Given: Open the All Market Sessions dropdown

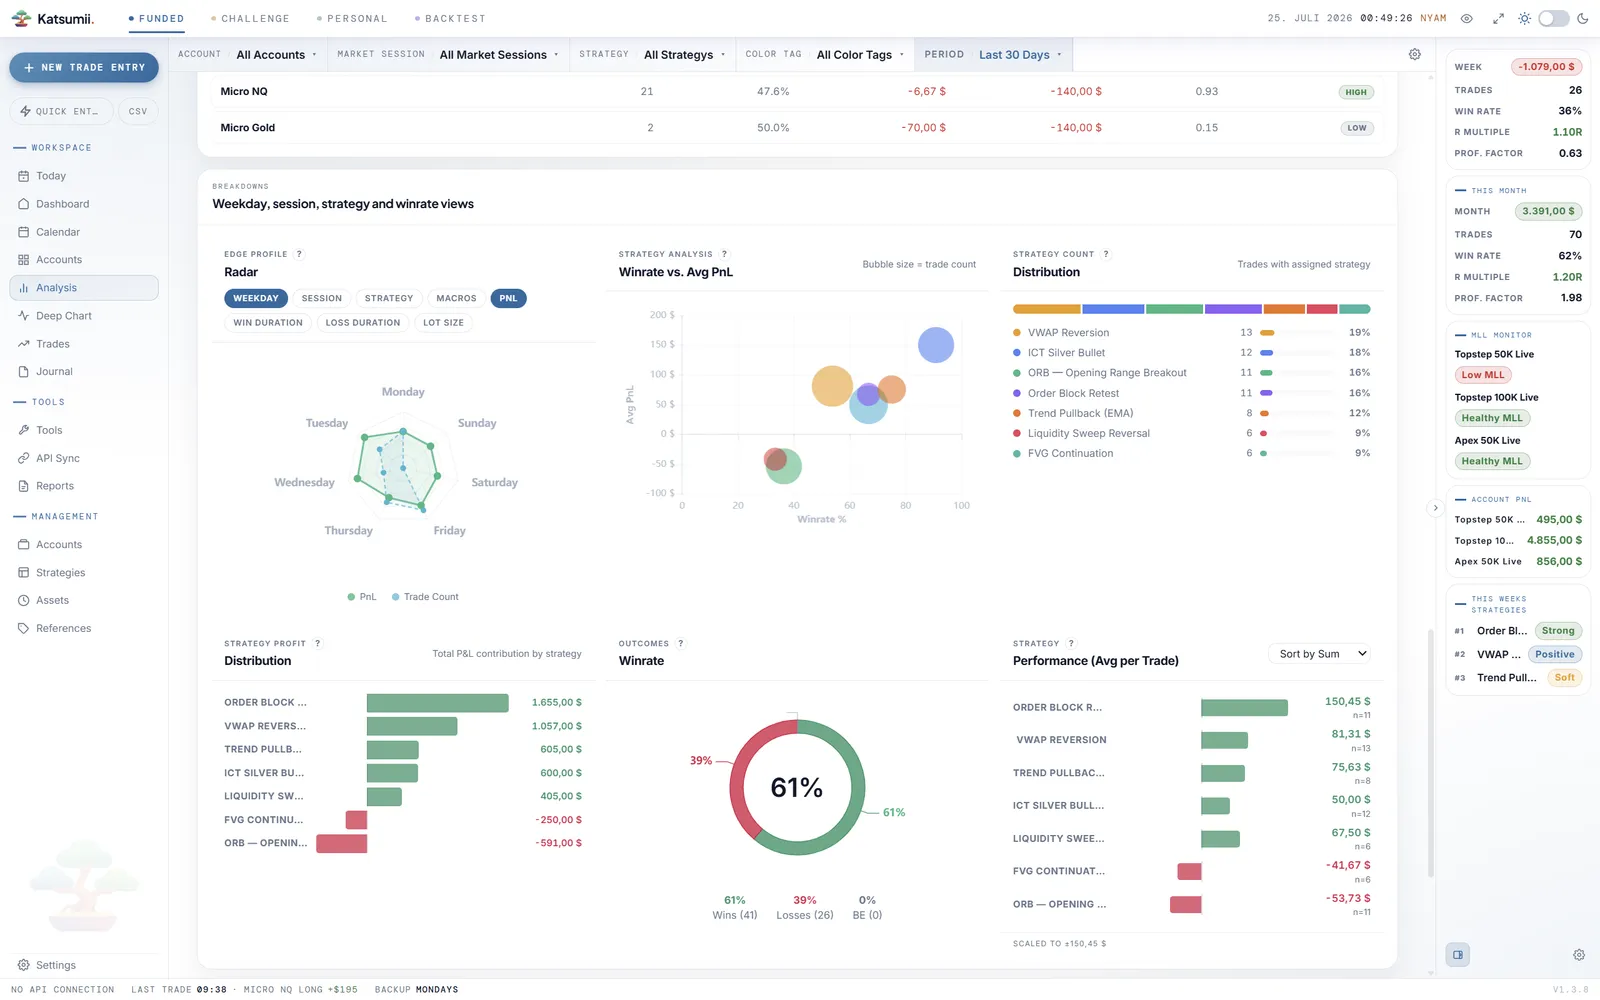Looking at the screenshot, I should pos(498,55).
